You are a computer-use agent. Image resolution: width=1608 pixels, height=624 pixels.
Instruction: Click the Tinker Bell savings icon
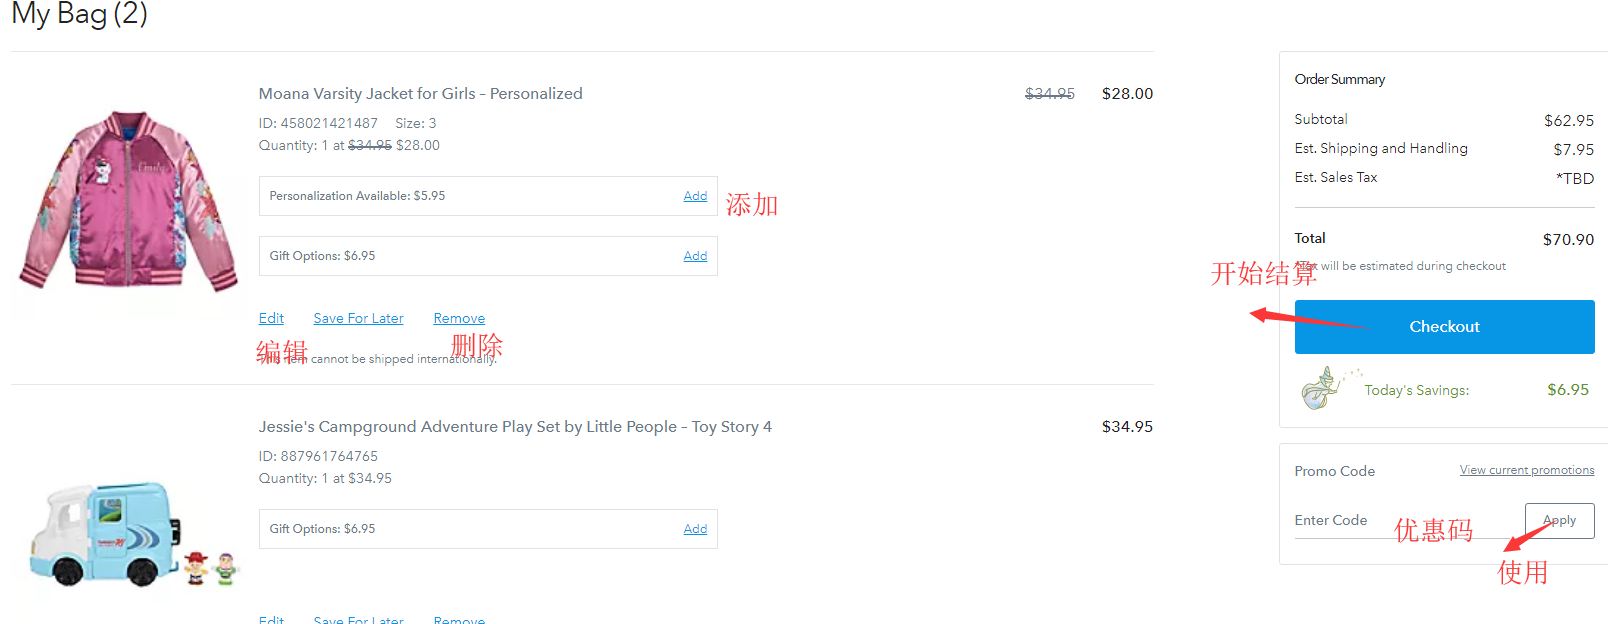pos(1320,388)
